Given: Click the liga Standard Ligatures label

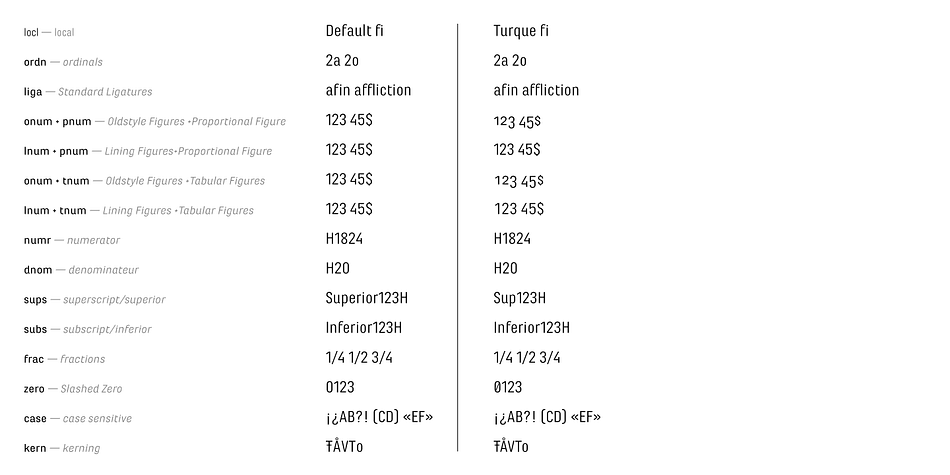Looking at the screenshot, I should 88,92.
